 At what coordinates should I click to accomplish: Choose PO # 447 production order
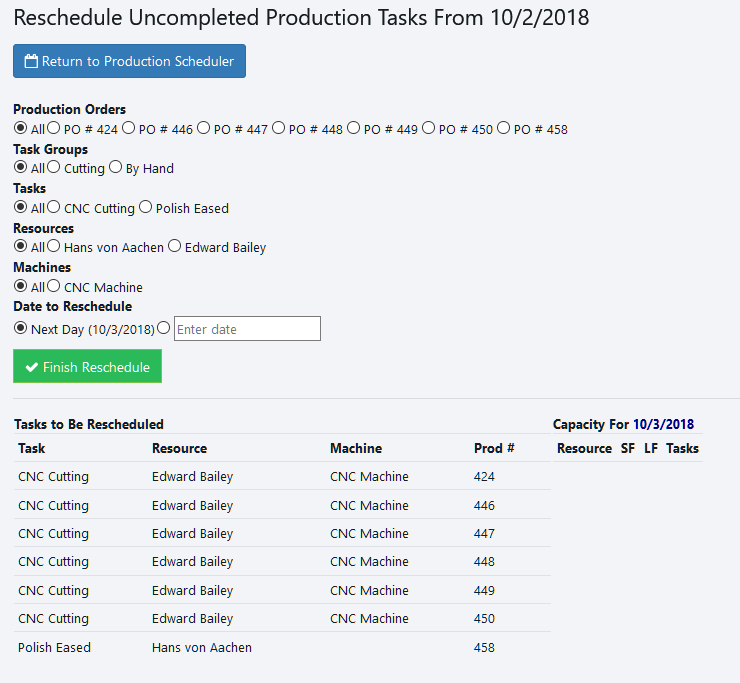[204, 128]
